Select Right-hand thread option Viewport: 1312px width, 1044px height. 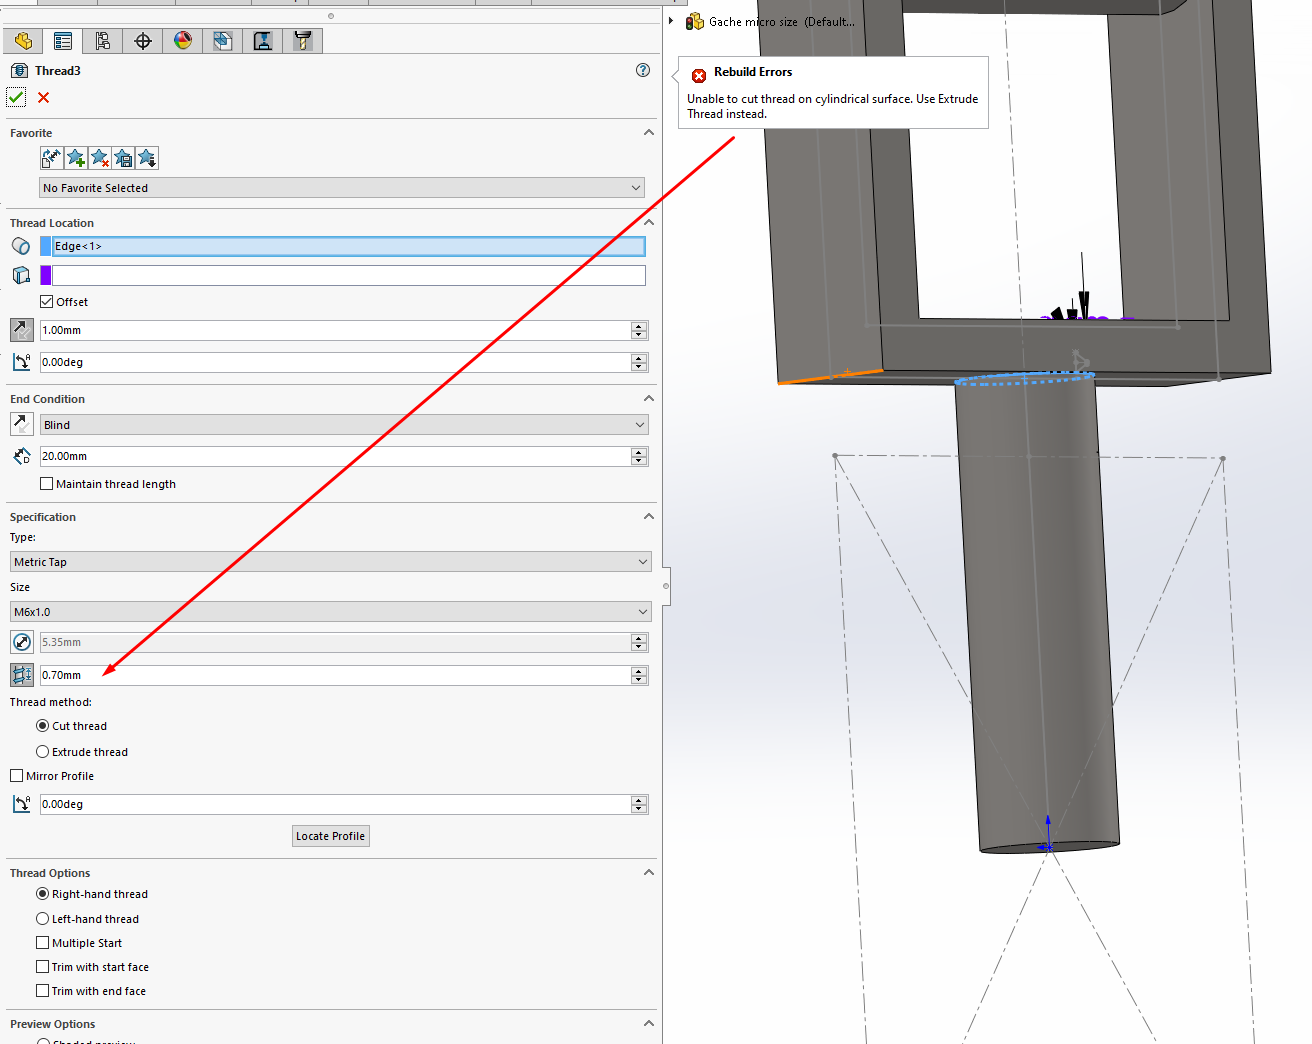coord(42,894)
